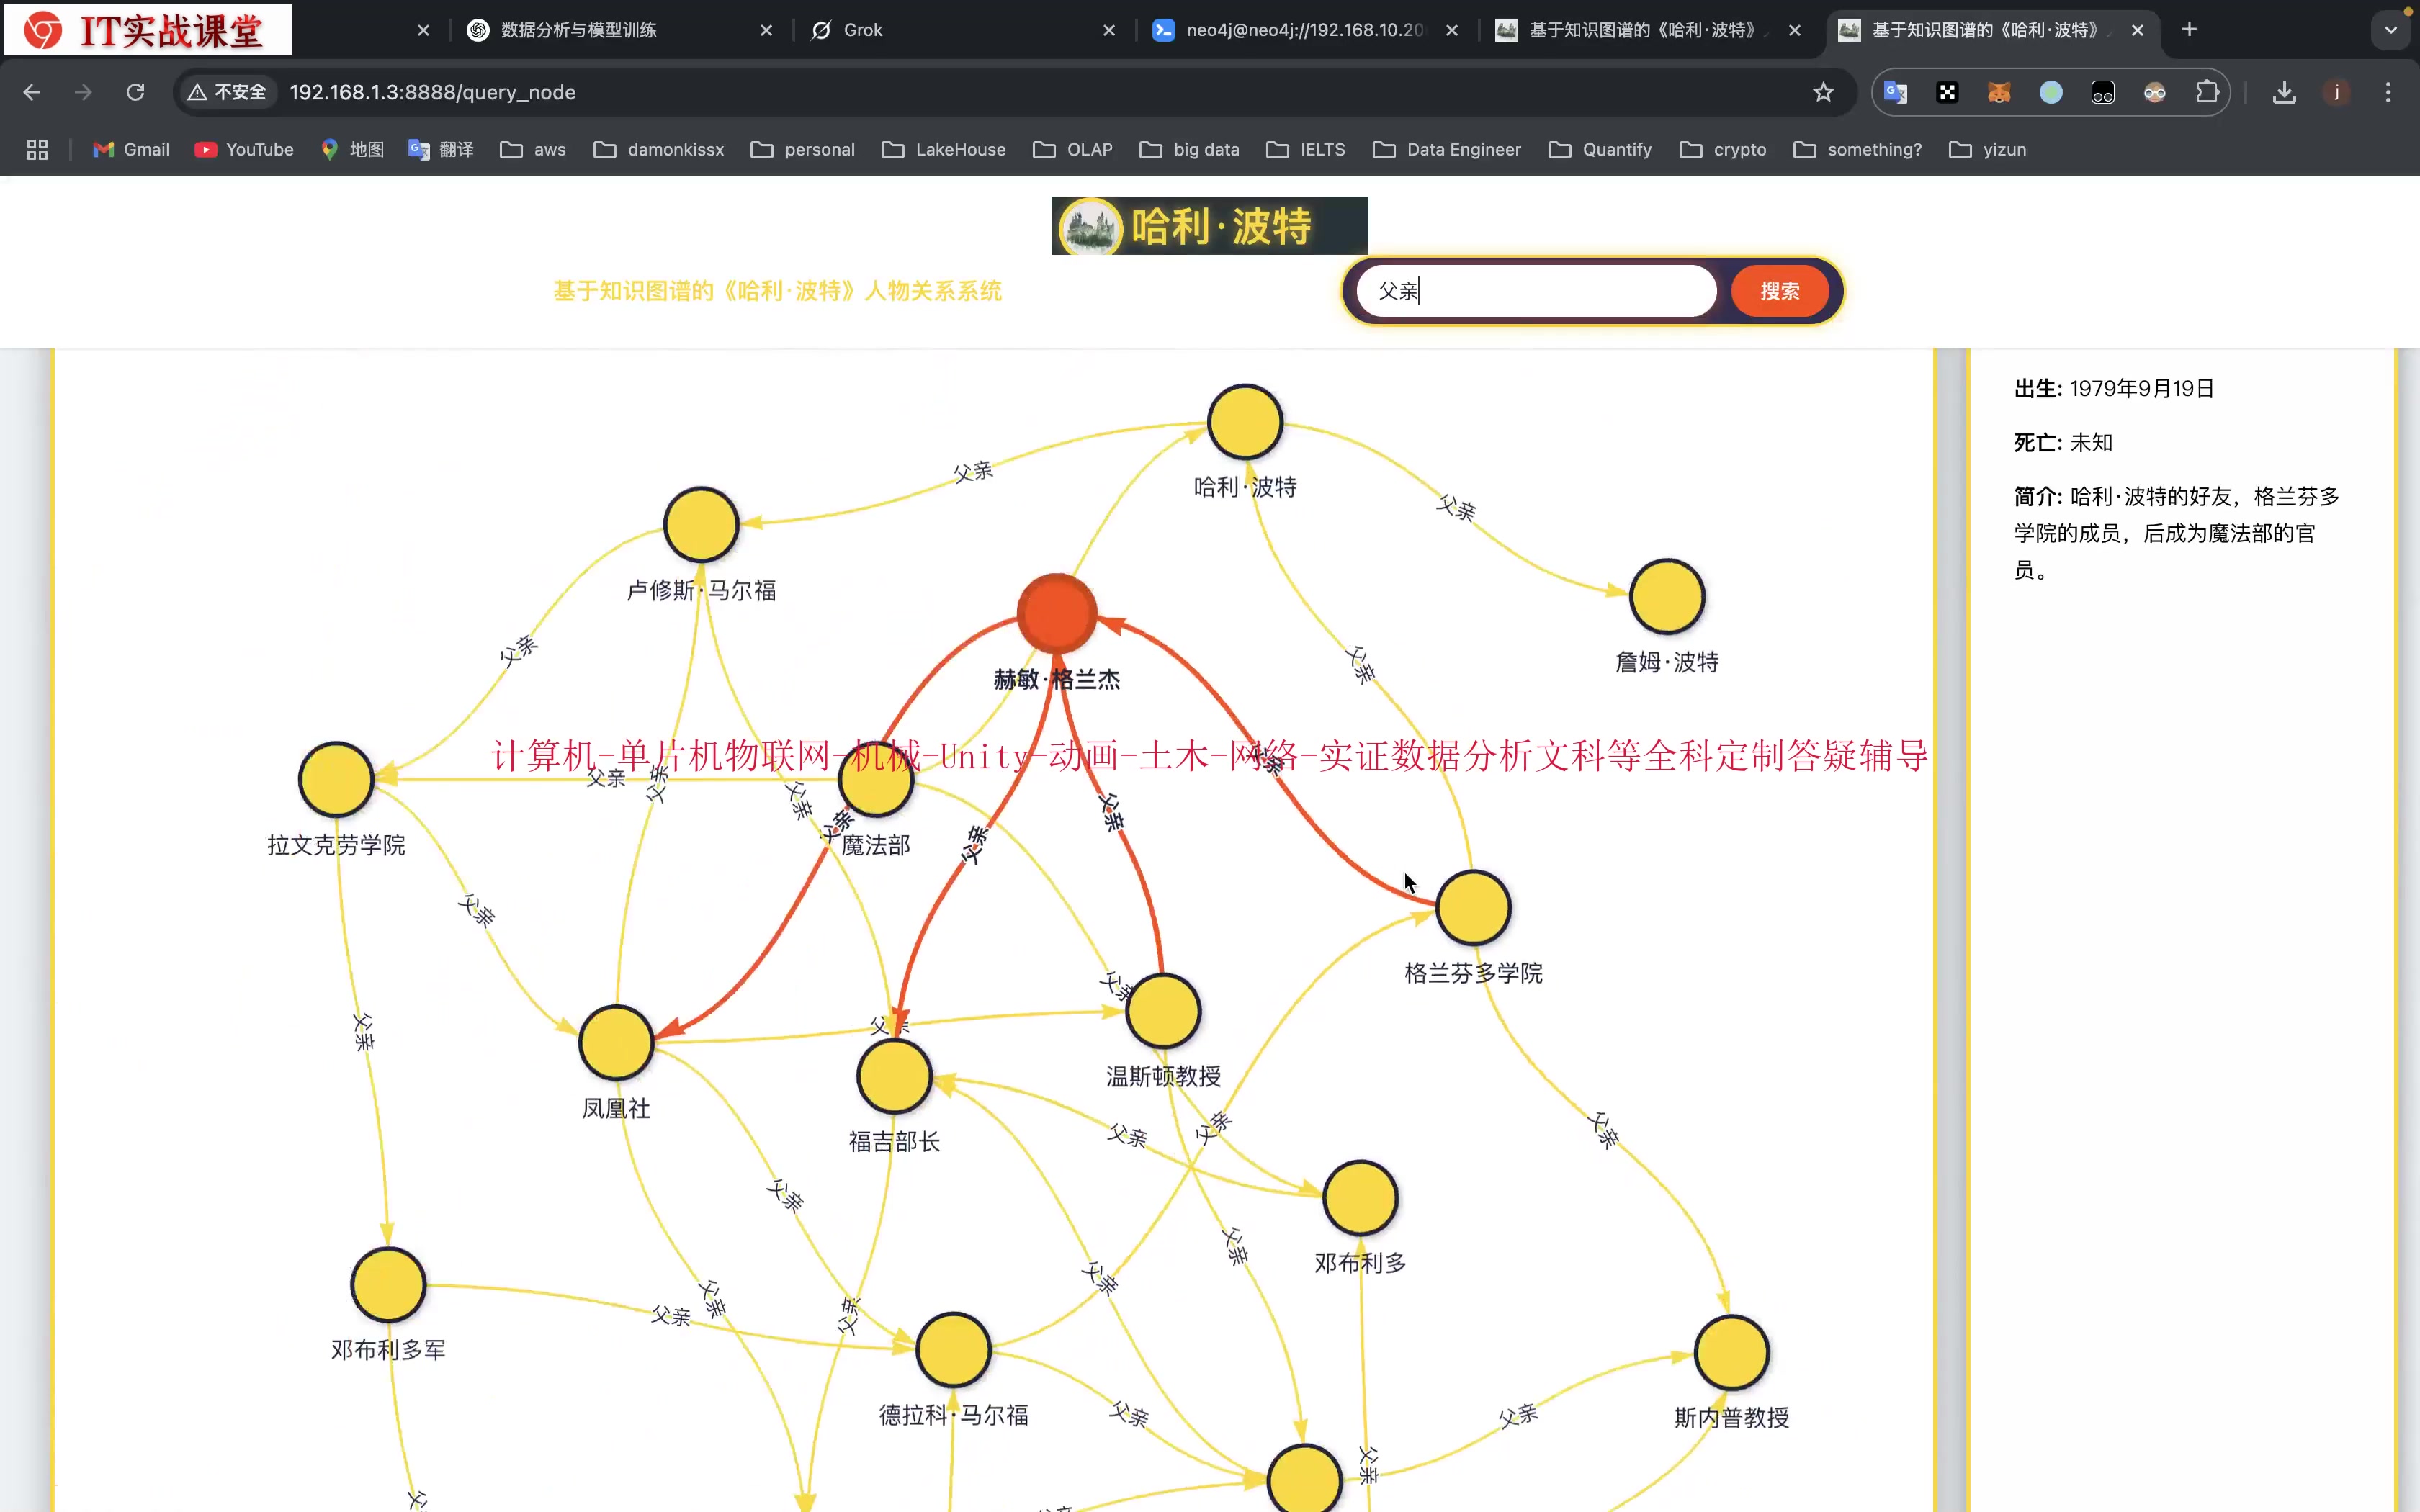Click the orange 搜索 search button
Screen dimensions: 2420x1512
tap(1779, 291)
